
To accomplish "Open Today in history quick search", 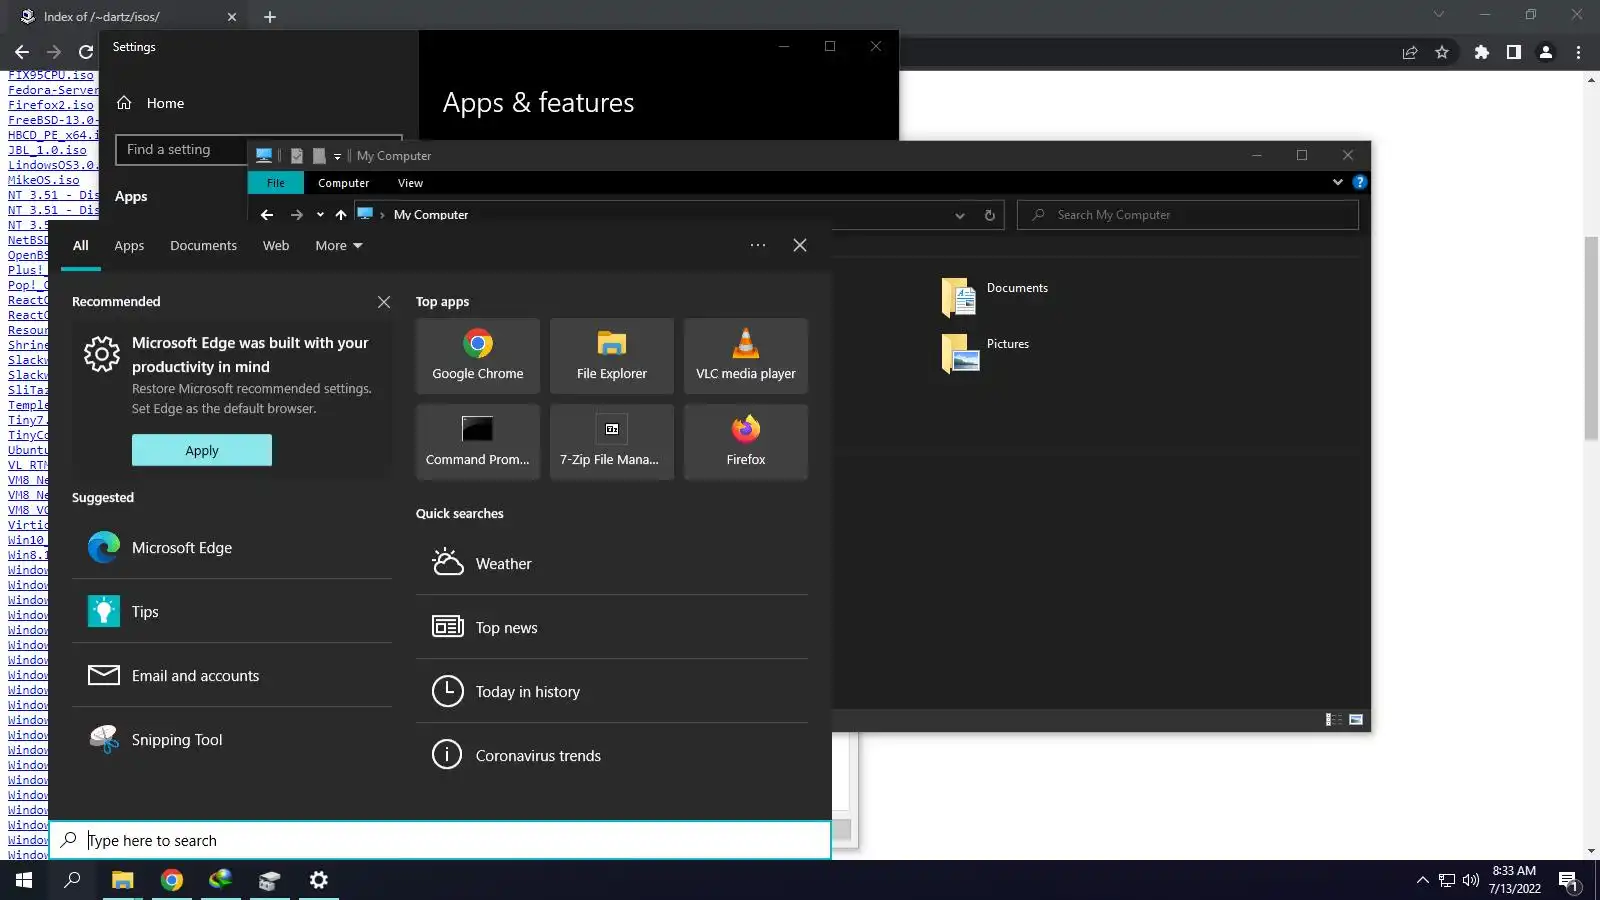I will pos(612,692).
